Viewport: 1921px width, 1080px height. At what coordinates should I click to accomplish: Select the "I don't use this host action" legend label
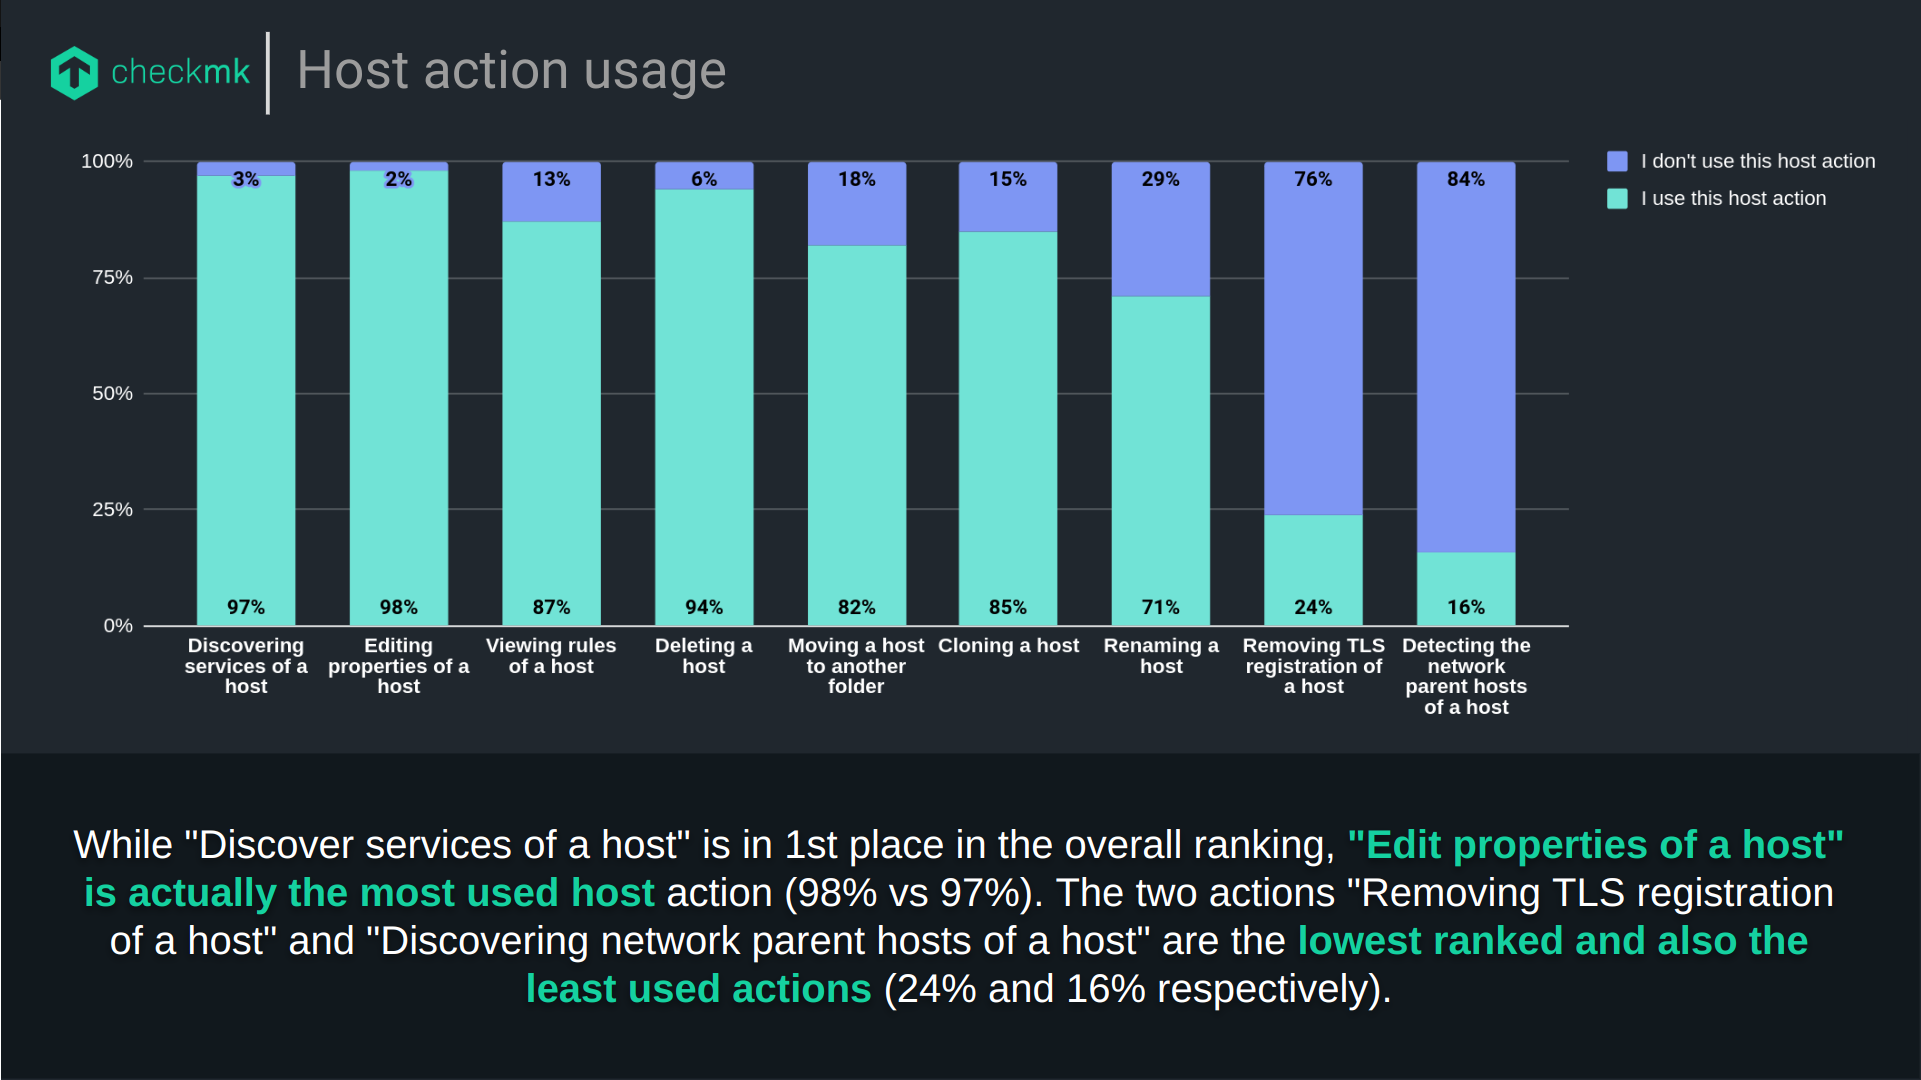pyautogui.click(x=1757, y=161)
